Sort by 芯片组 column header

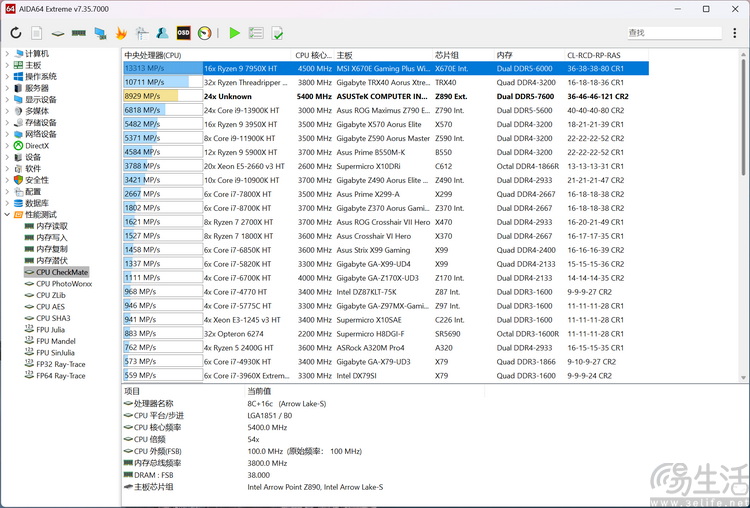coord(463,55)
